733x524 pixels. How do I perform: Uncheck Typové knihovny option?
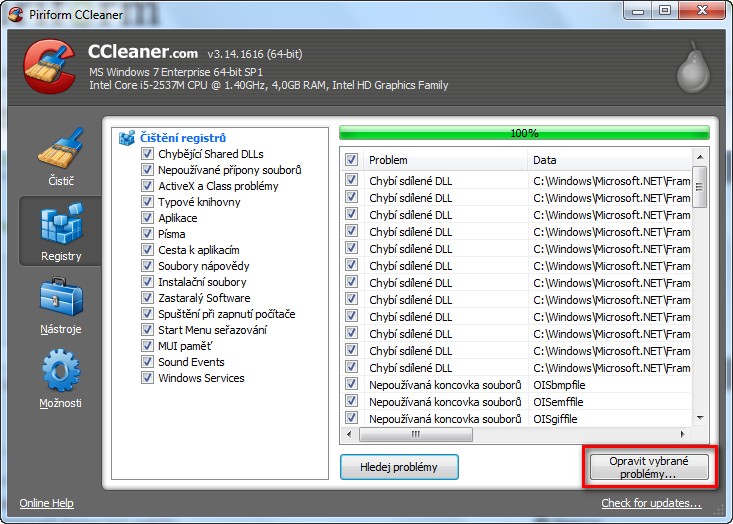click(147, 201)
